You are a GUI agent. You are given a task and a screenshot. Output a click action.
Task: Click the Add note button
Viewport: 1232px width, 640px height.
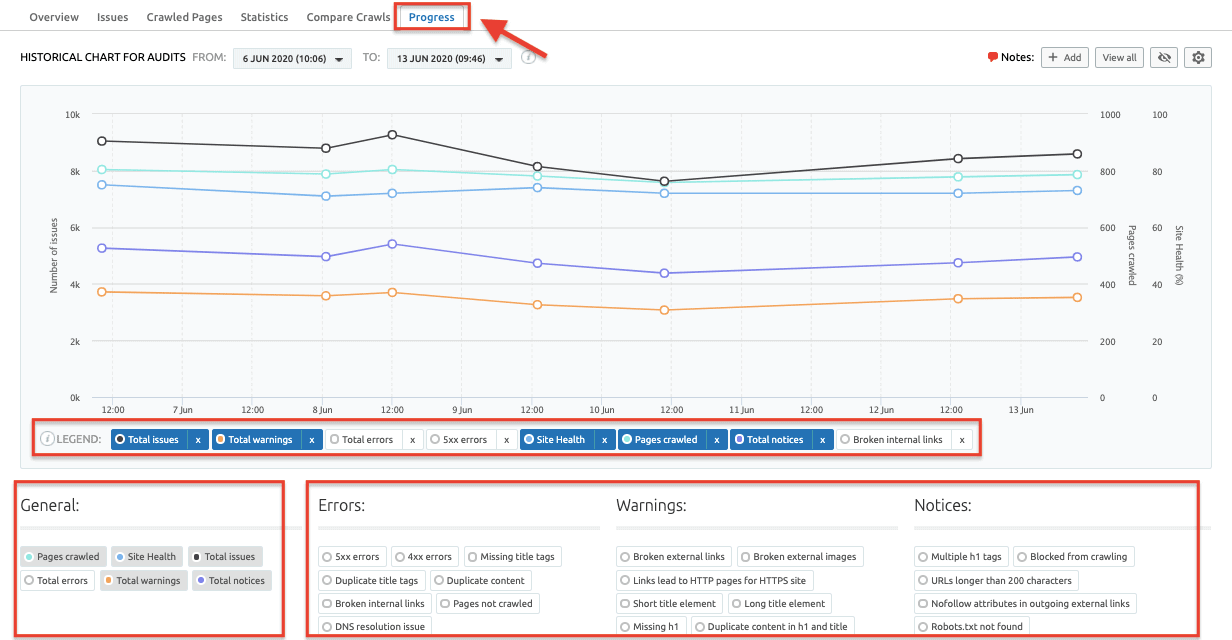(1064, 58)
